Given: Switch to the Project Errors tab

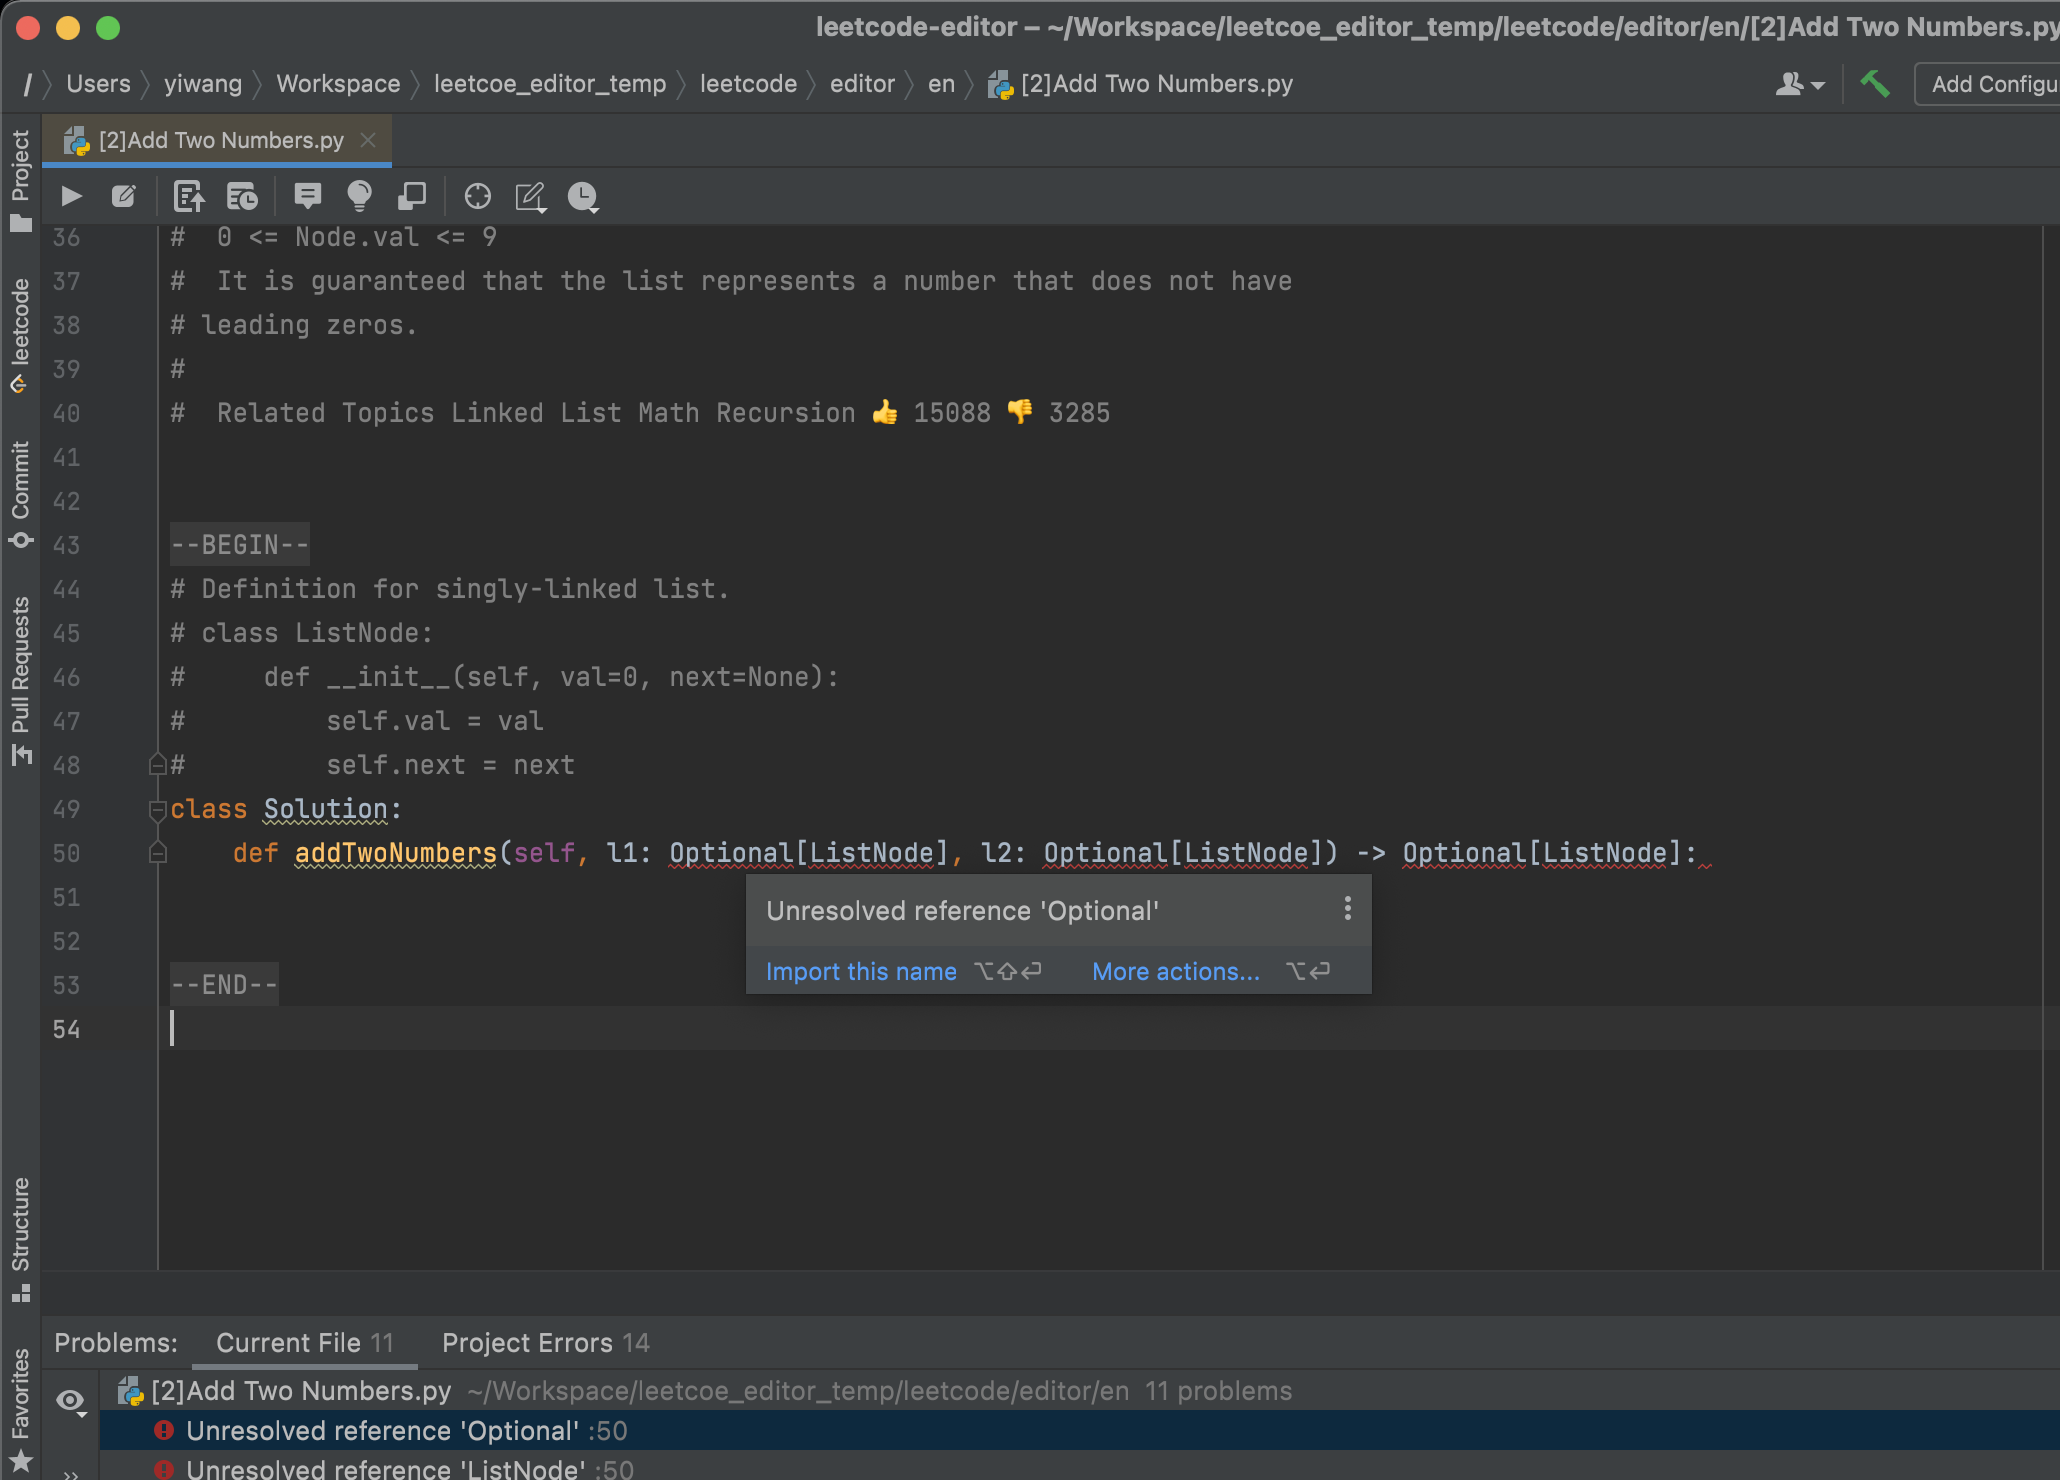Looking at the screenshot, I should [x=545, y=1343].
